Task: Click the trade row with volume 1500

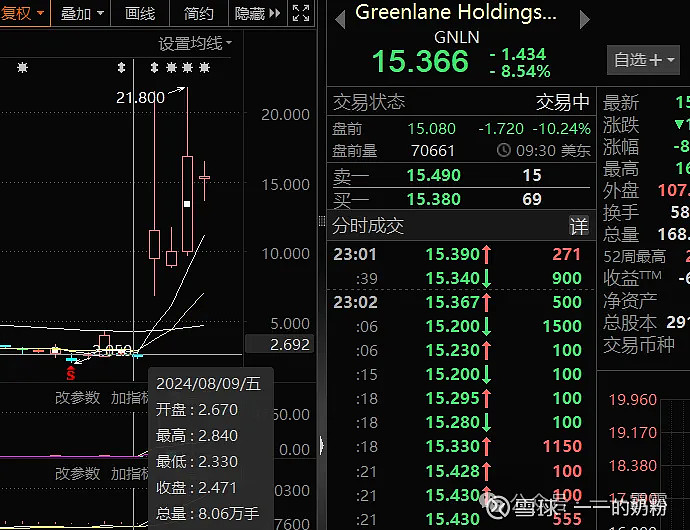Action: 461,326
